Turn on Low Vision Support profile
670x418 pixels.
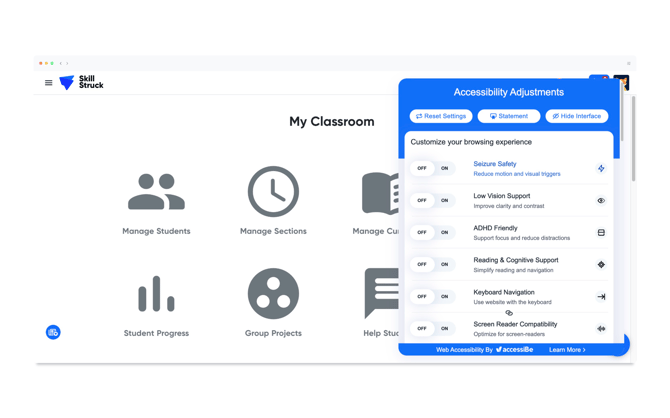(444, 200)
